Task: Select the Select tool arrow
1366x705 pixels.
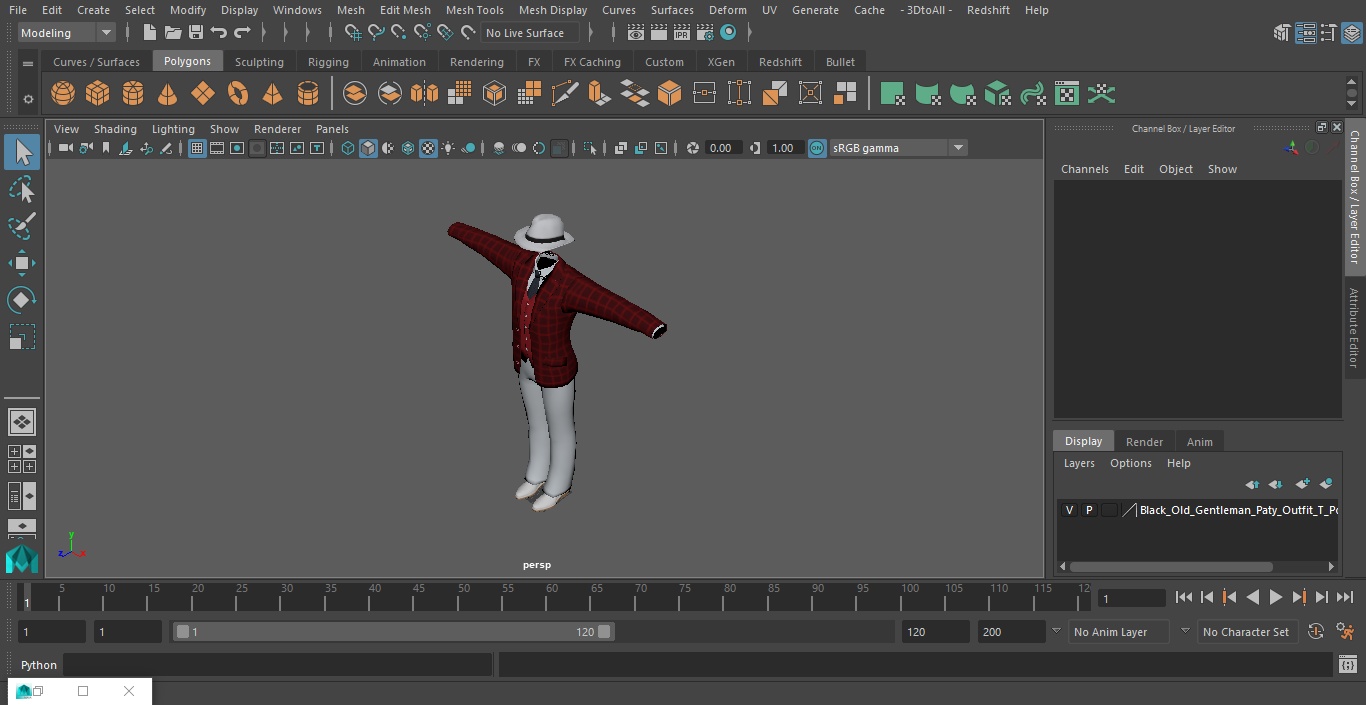Action: pos(22,152)
